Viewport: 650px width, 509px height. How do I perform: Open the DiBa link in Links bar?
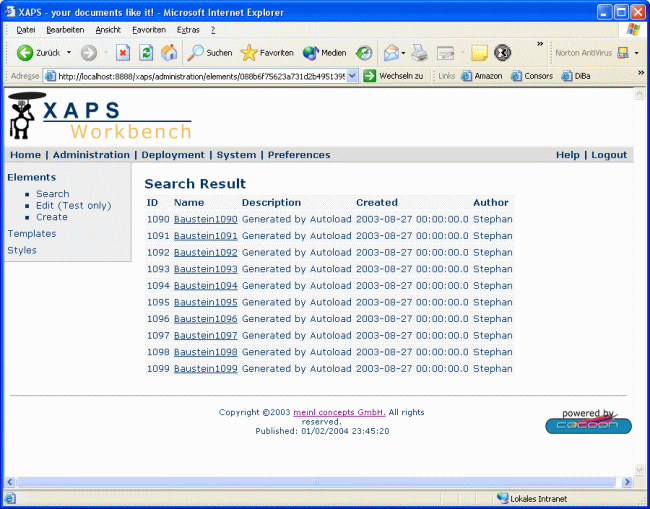pyautogui.click(x=576, y=76)
